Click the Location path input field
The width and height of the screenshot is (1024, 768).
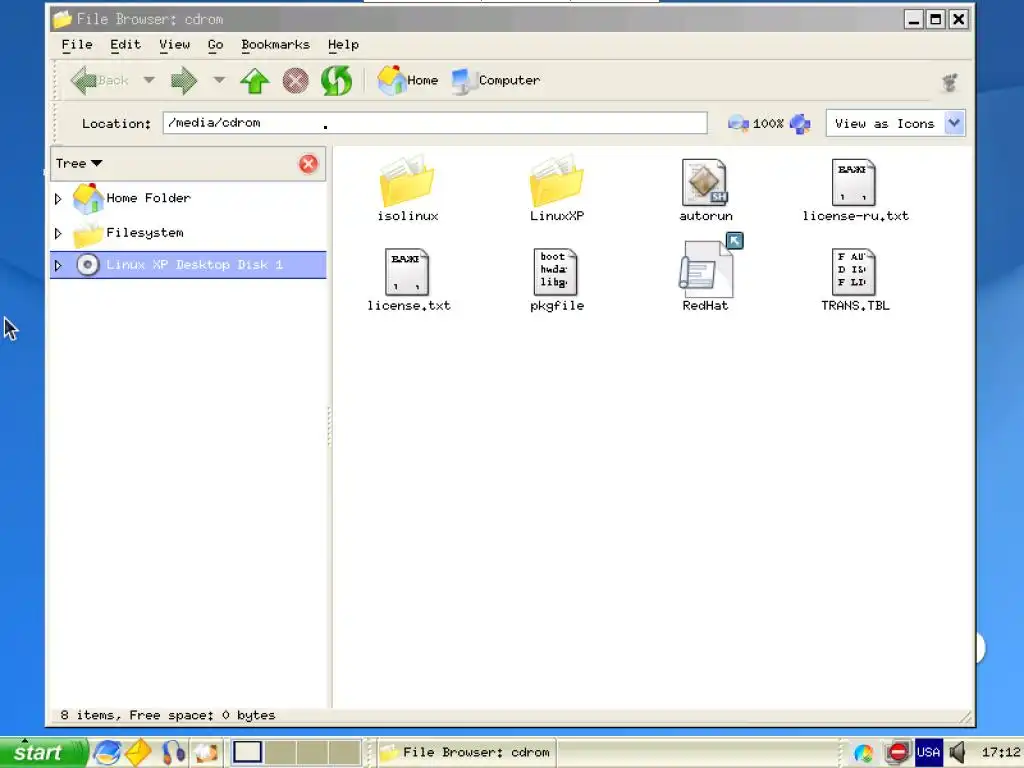(x=435, y=123)
